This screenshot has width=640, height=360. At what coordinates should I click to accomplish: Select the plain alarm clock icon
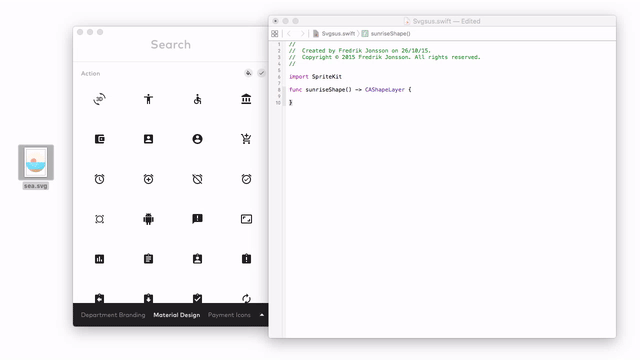(x=100, y=179)
